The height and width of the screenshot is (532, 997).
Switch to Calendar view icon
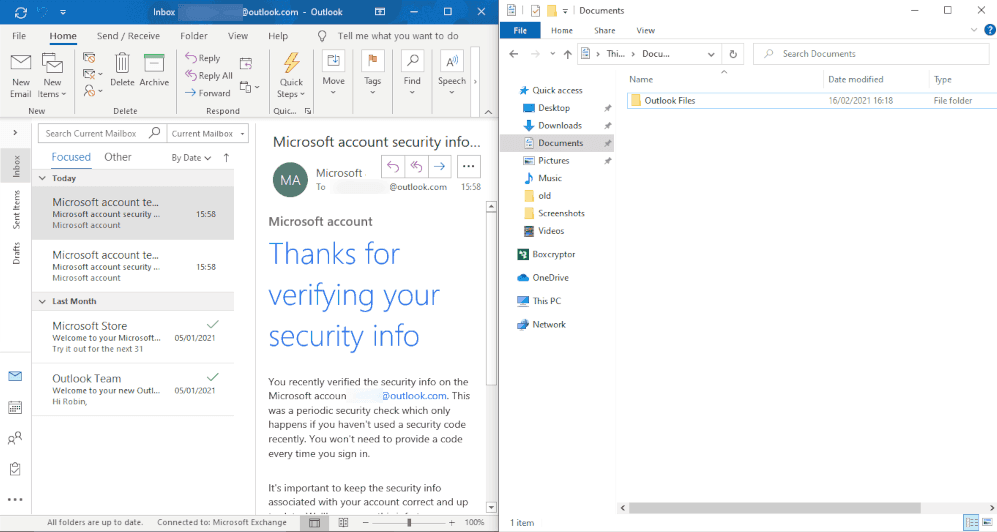(15, 407)
